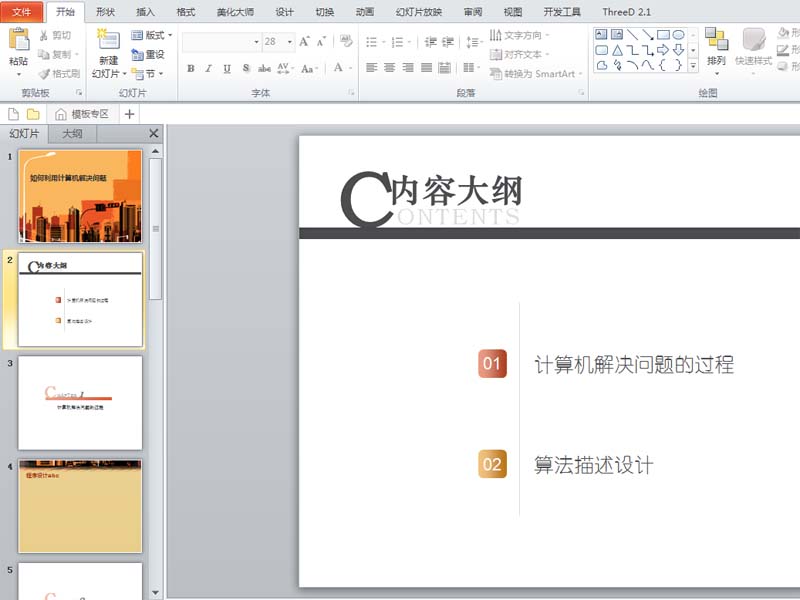Increase font size with the larger A

(x=305, y=42)
